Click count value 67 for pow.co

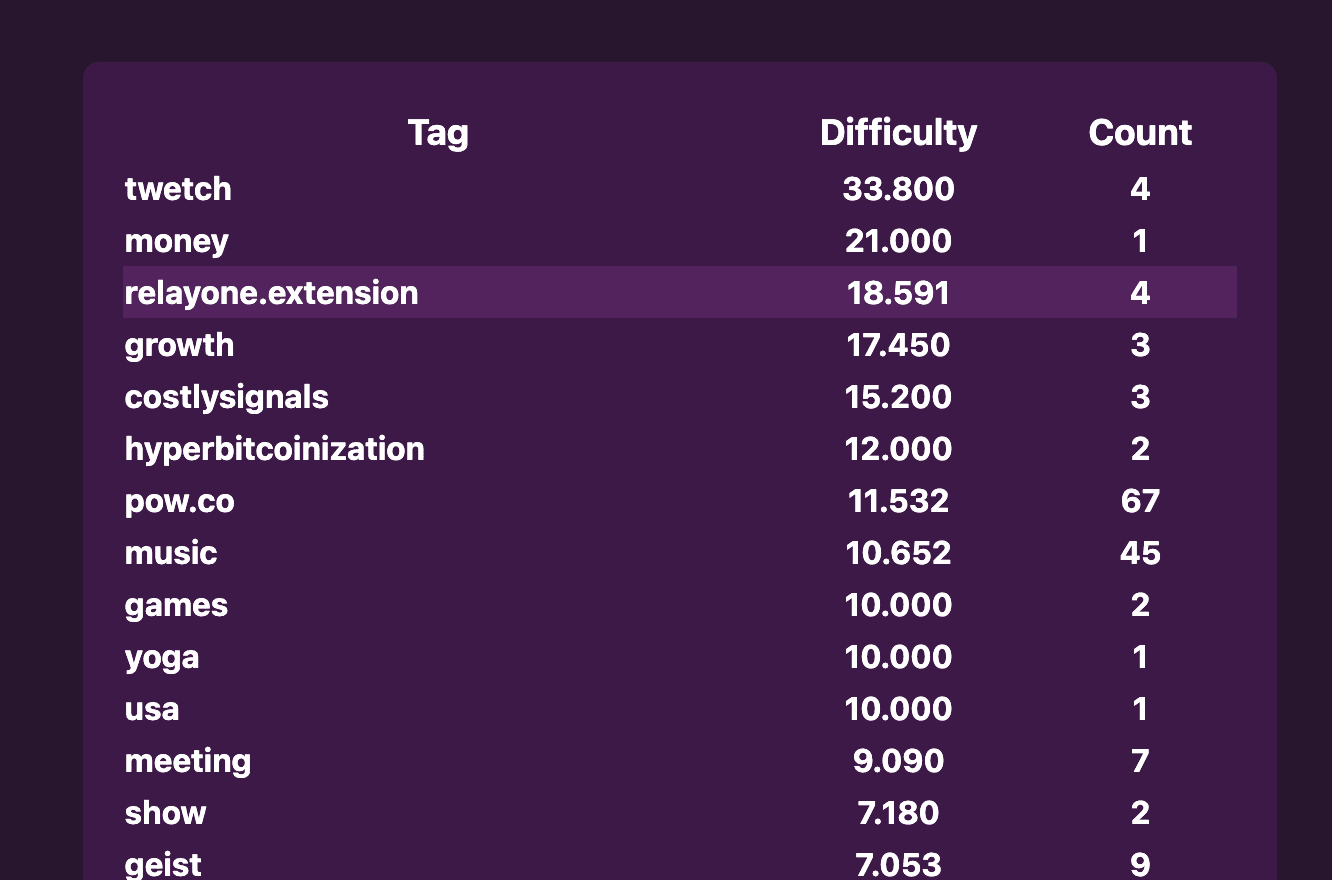pos(1140,501)
